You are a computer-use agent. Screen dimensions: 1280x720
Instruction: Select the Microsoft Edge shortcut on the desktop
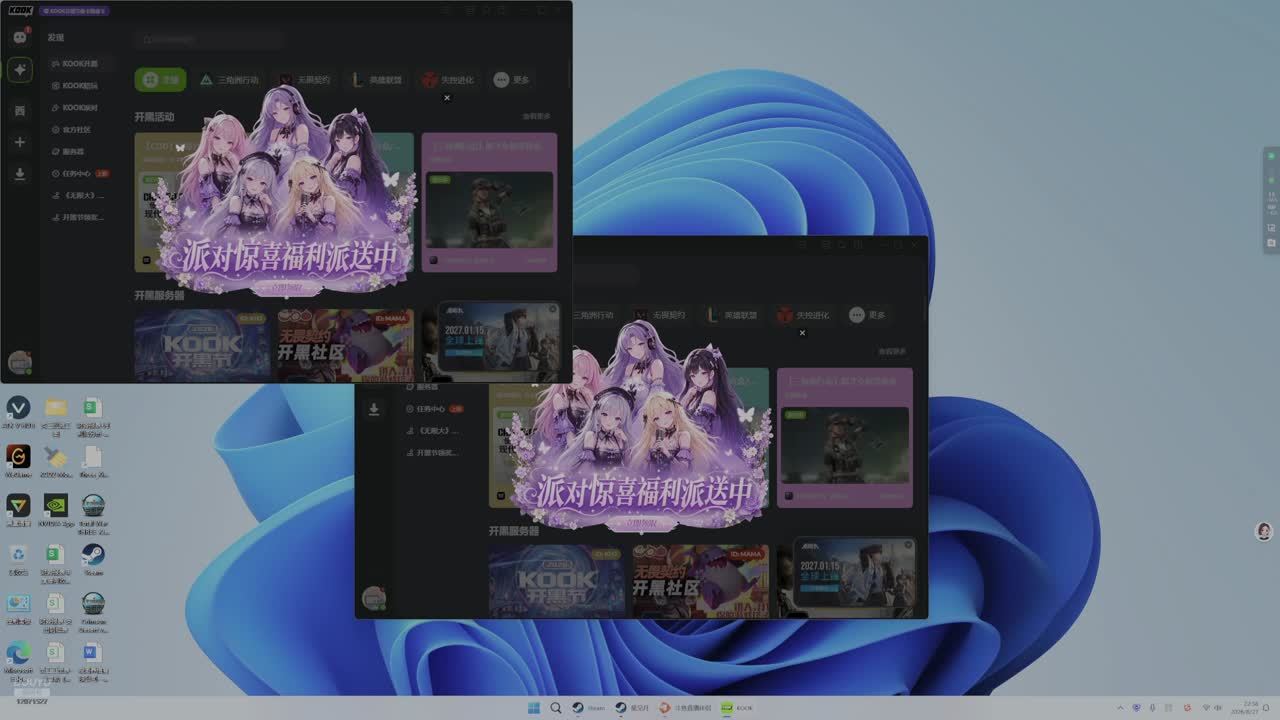18,659
